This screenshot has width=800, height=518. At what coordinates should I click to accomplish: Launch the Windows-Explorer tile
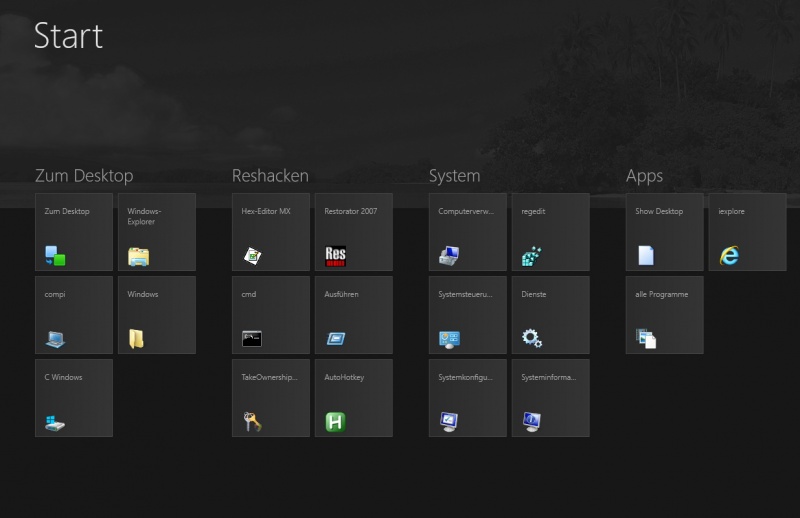(157, 232)
